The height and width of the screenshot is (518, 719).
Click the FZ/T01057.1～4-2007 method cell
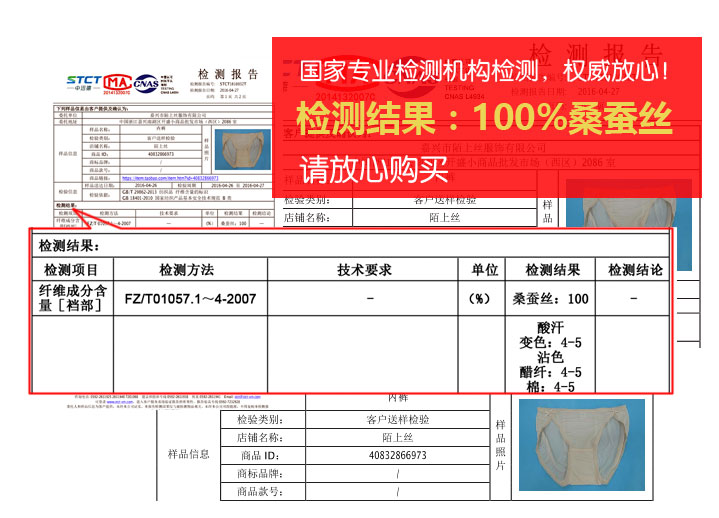pyautogui.click(x=190, y=299)
